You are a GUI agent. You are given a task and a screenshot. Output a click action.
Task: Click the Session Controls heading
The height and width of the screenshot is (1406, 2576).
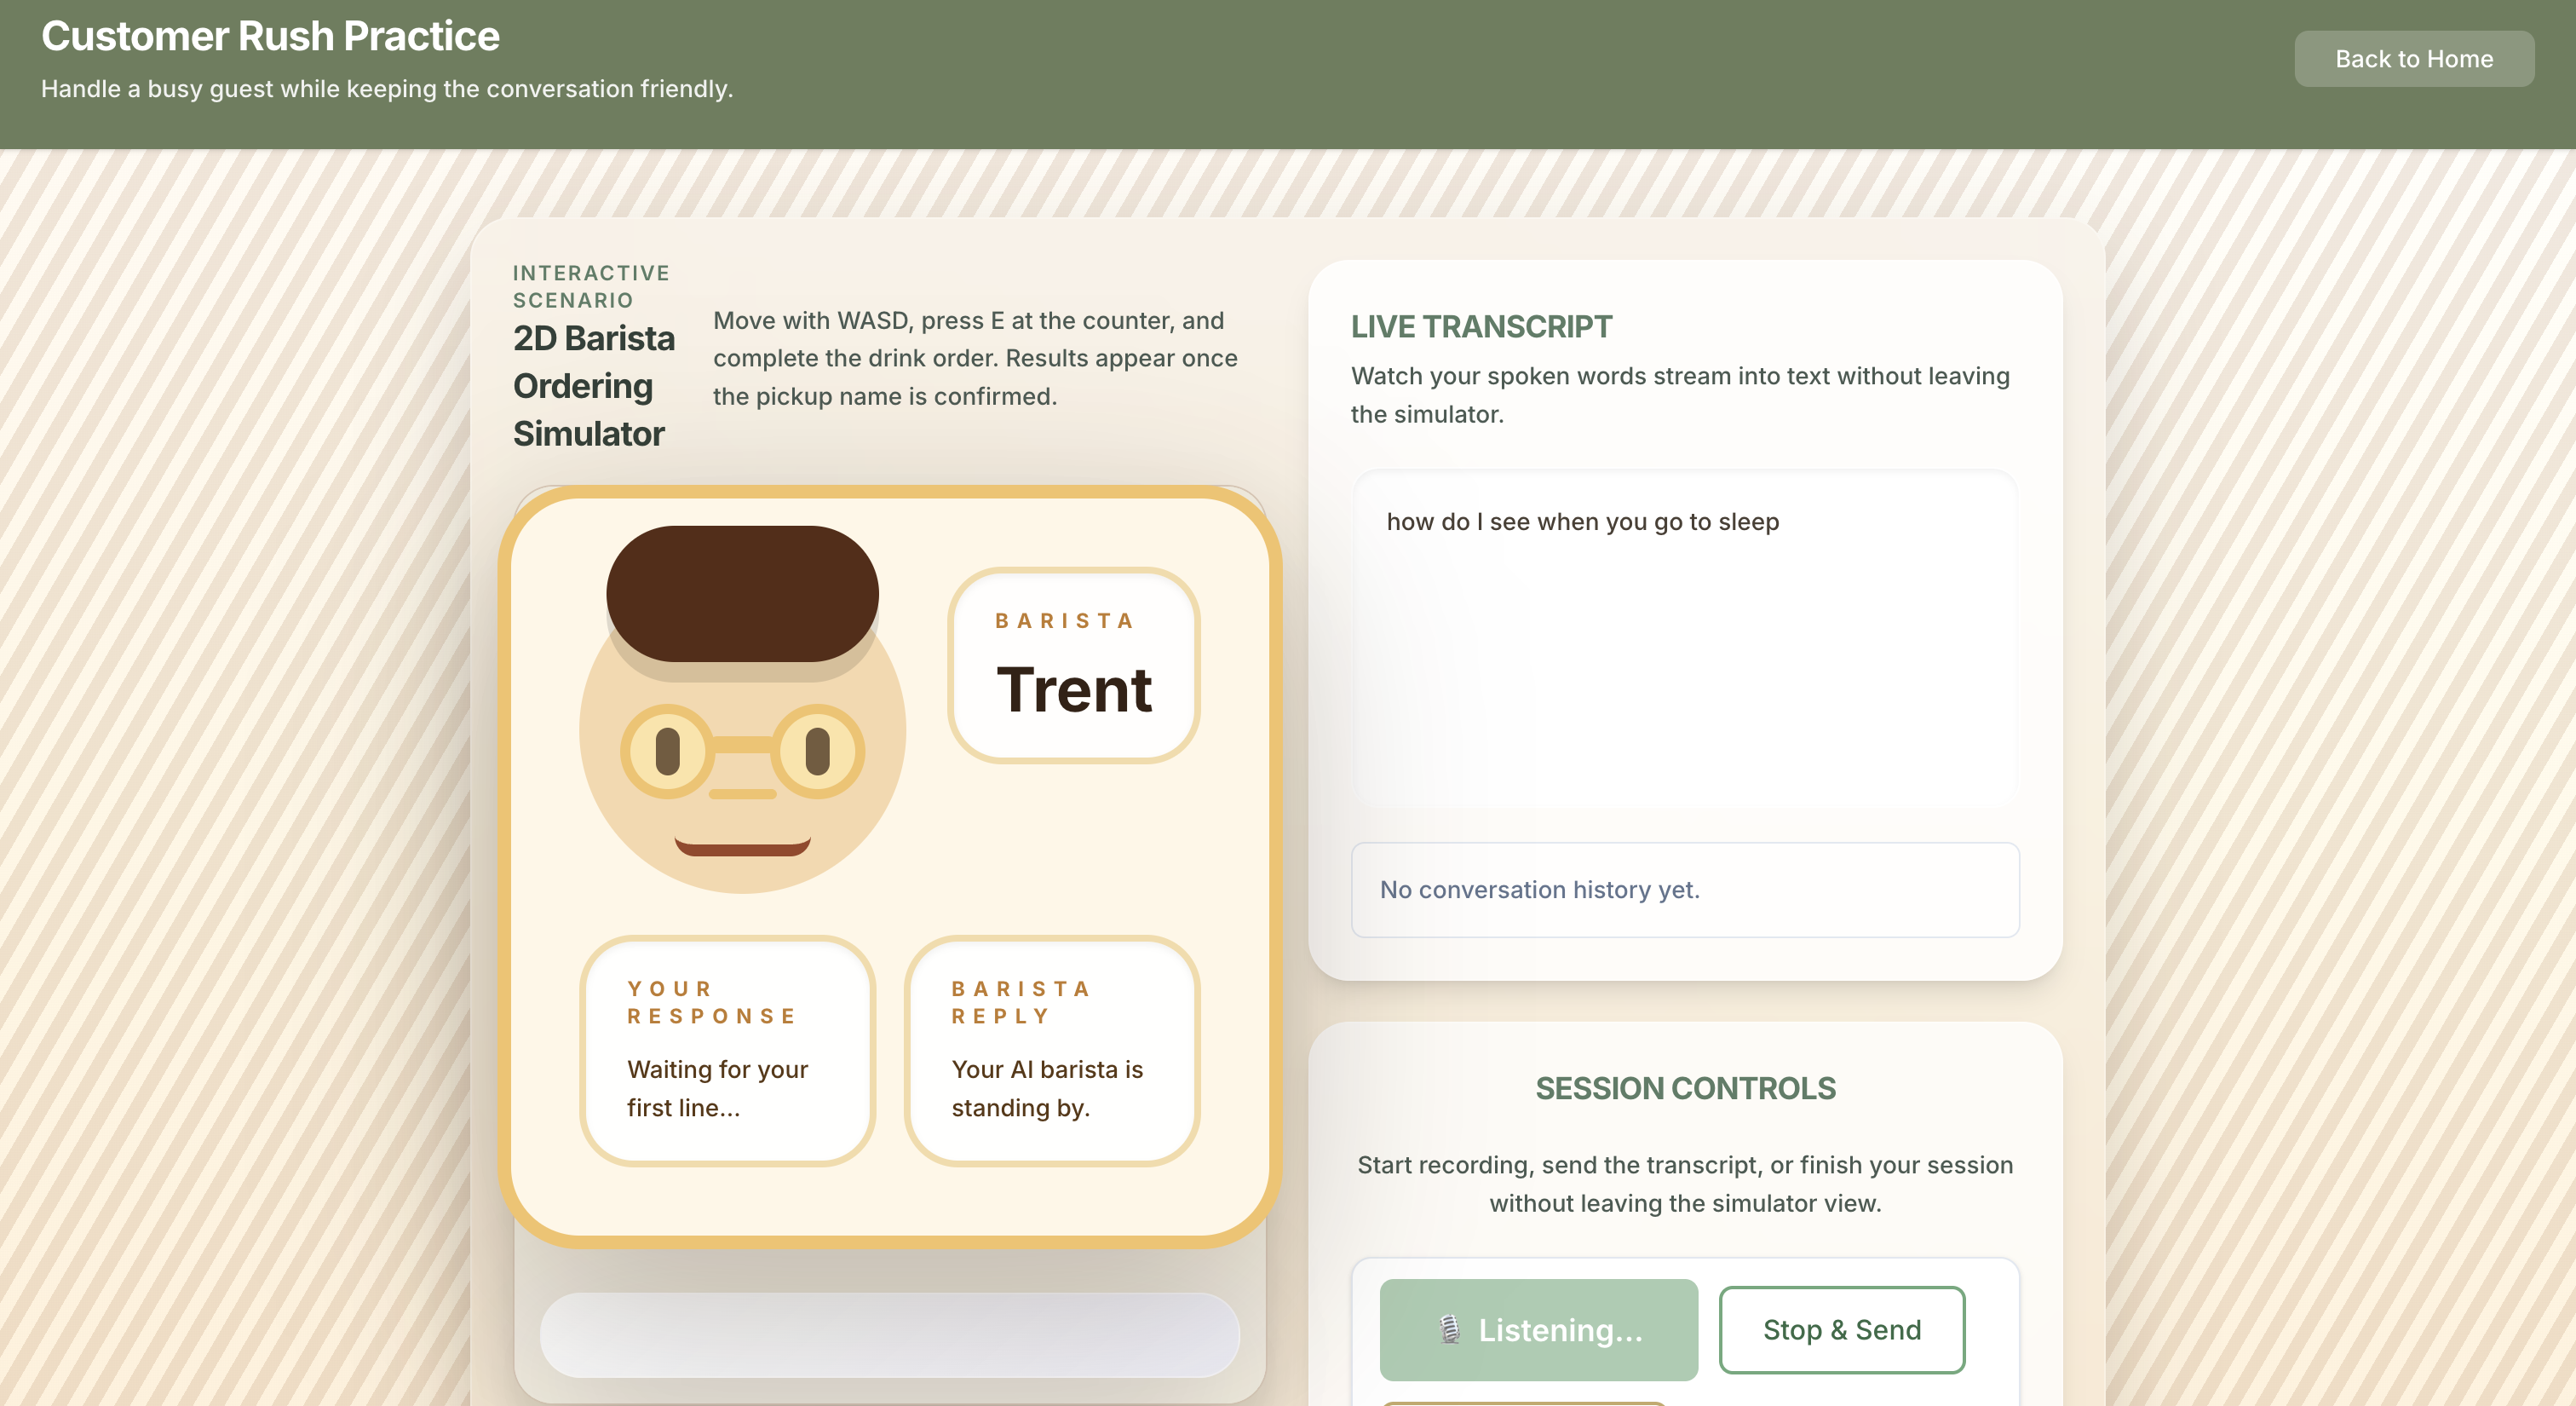1684,1088
